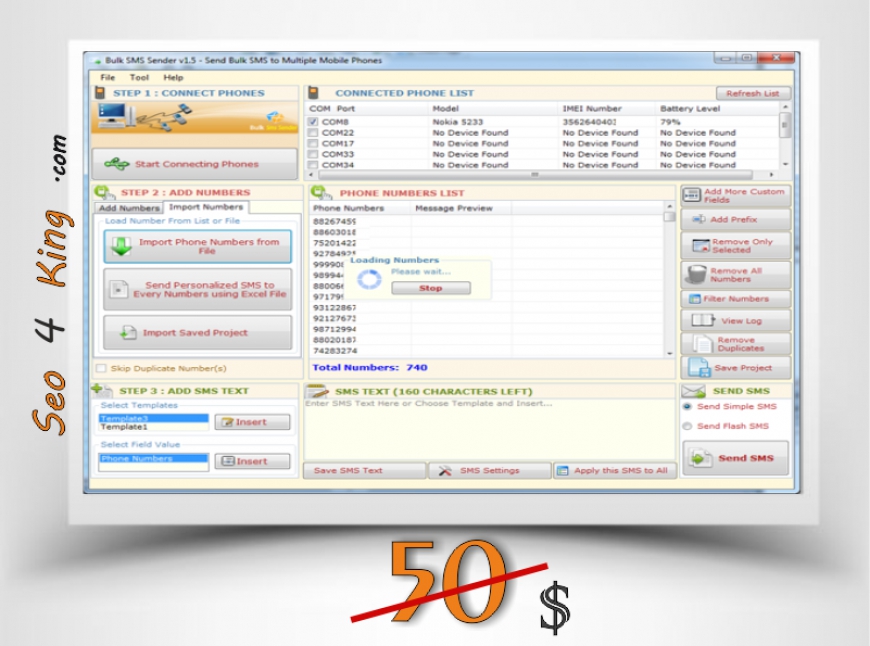Uncheck the COM8 port checkbox
Viewport: 870px width, 646px height.
pos(313,122)
